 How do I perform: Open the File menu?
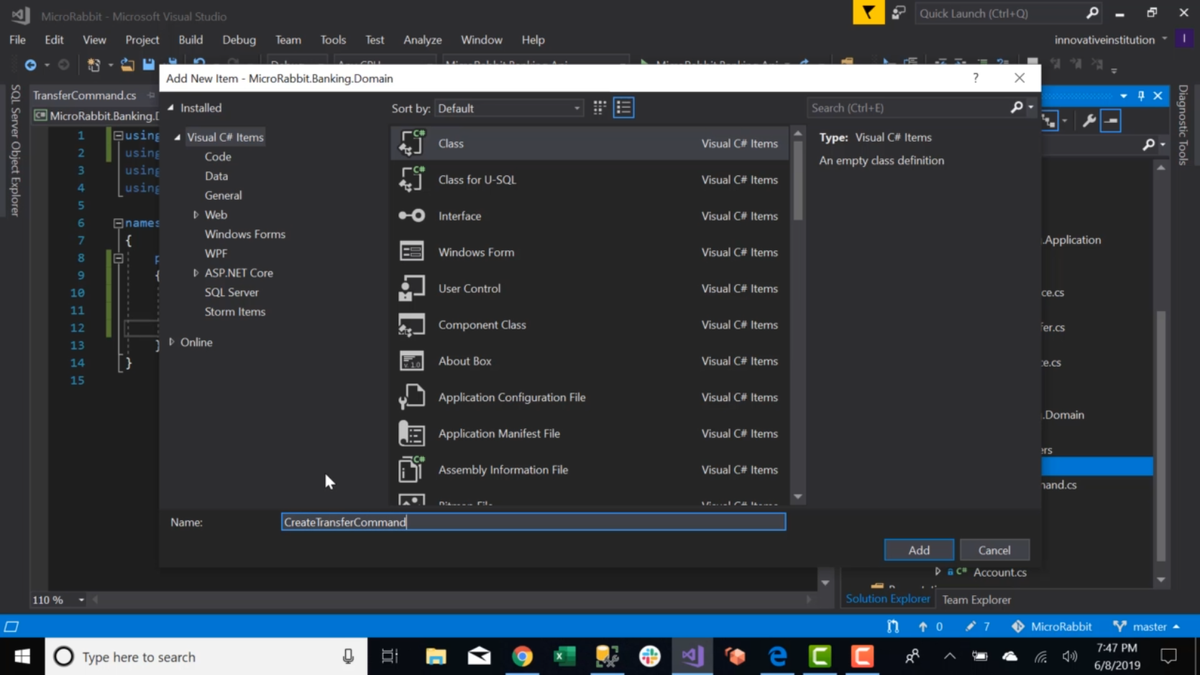pos(18,40)
